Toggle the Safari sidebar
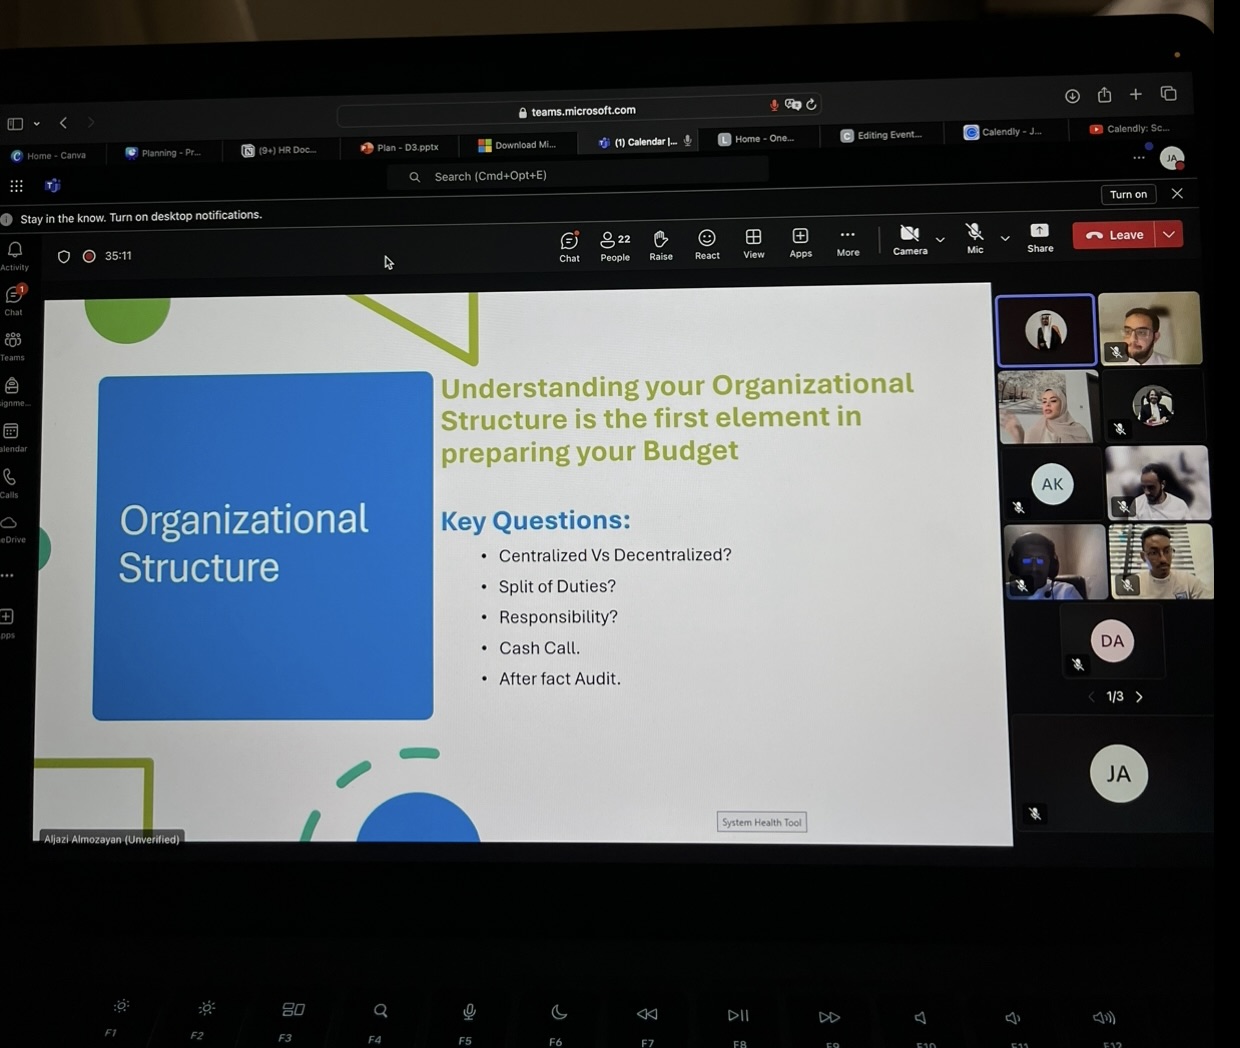Screen dimensions: 1240x1048 point(15,124)
